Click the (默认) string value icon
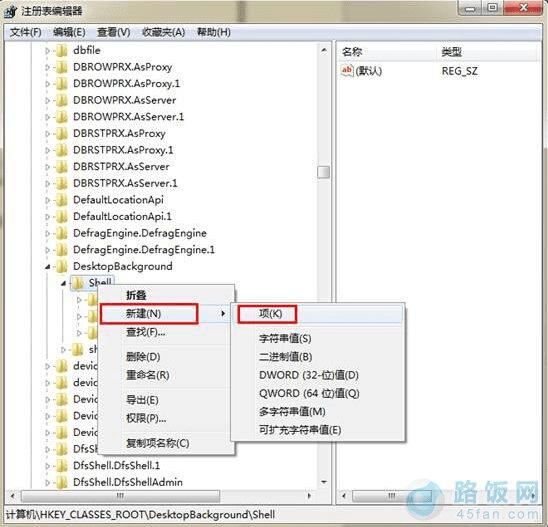The image size is (548, 527). click(347, 71)
